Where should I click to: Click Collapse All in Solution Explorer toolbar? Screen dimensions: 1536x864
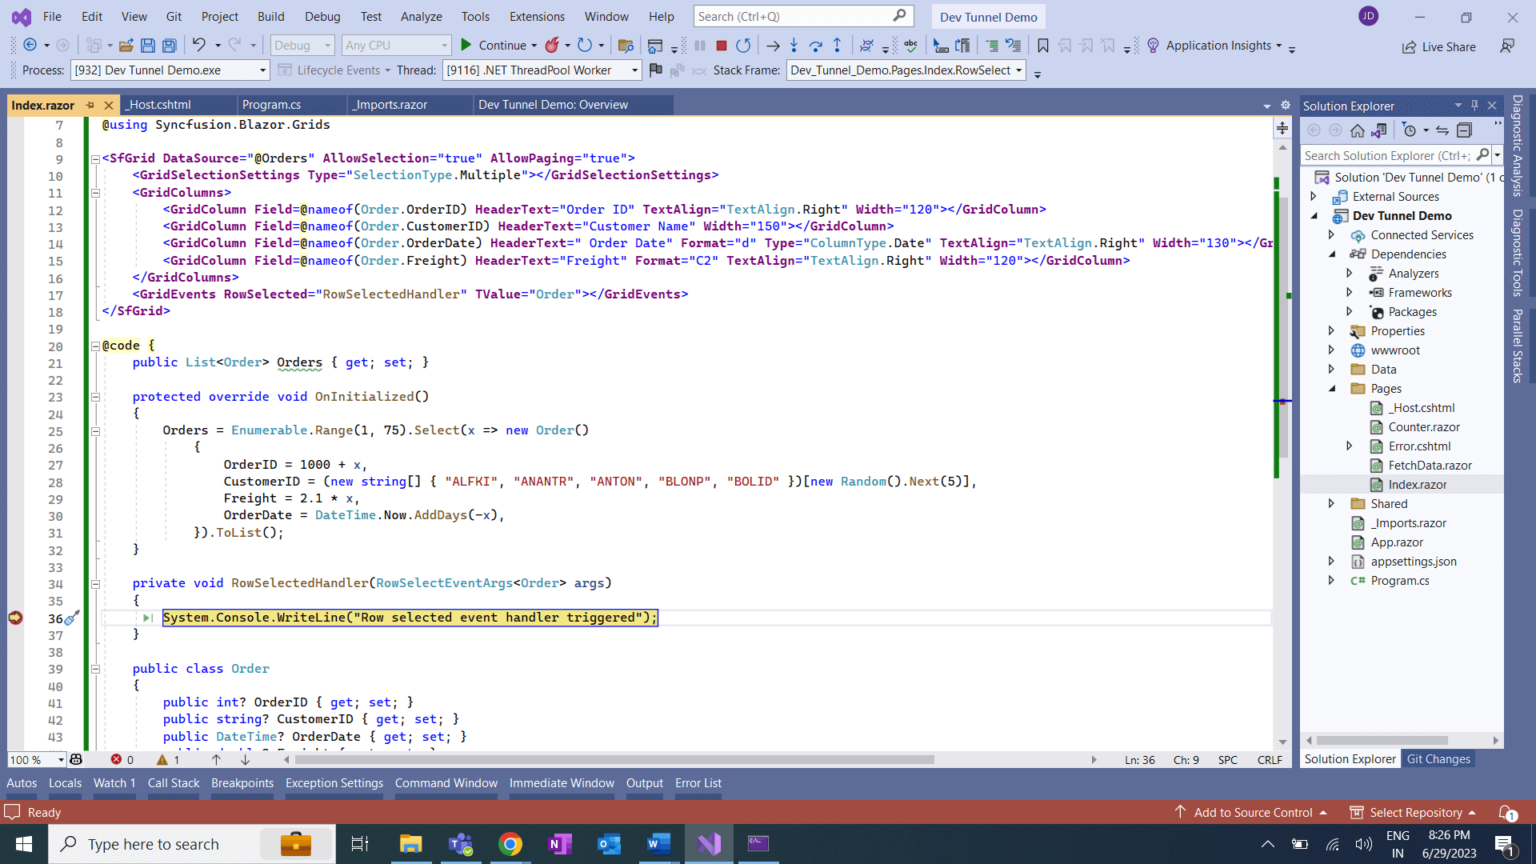[x=1464, y=130]
